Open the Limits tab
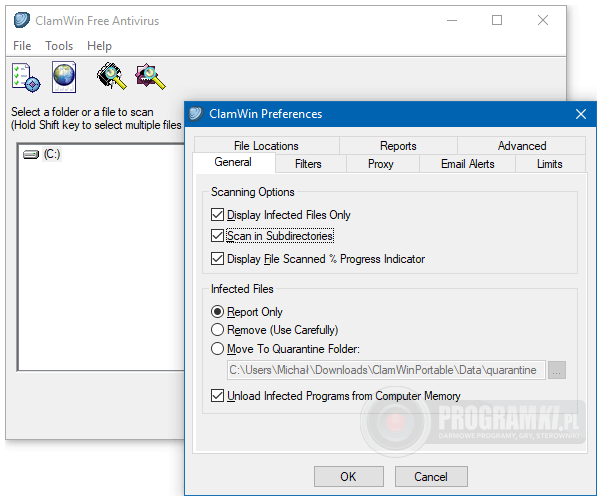The height and width of the screenshot is (501, 603). pyautogui.click(x=550, y=164)
